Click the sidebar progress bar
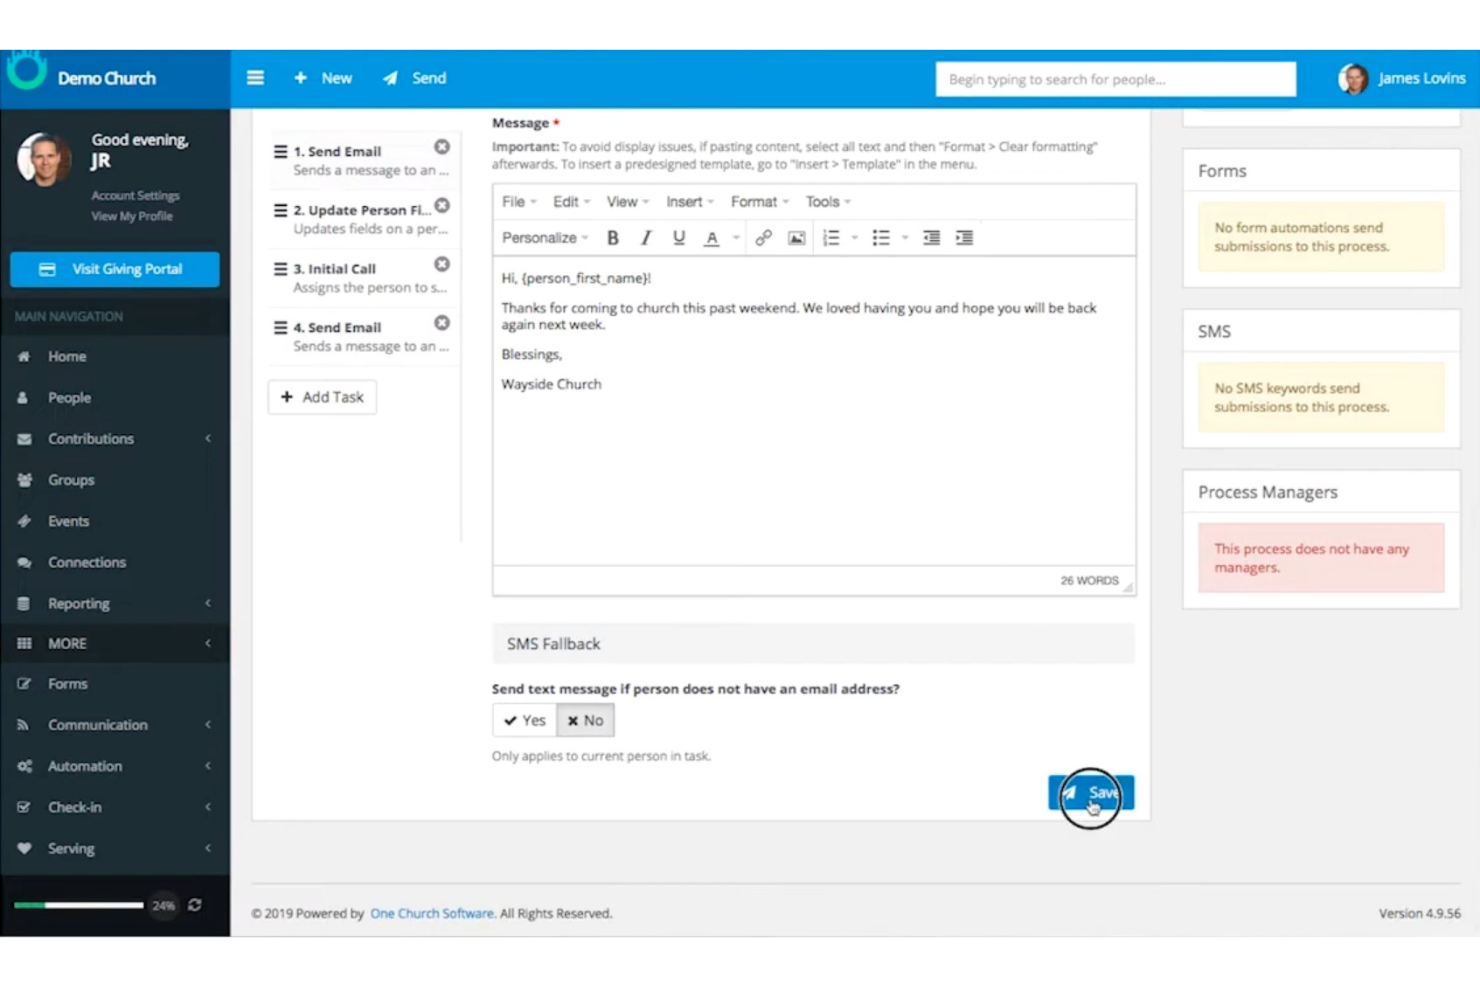 pos(79,905)
